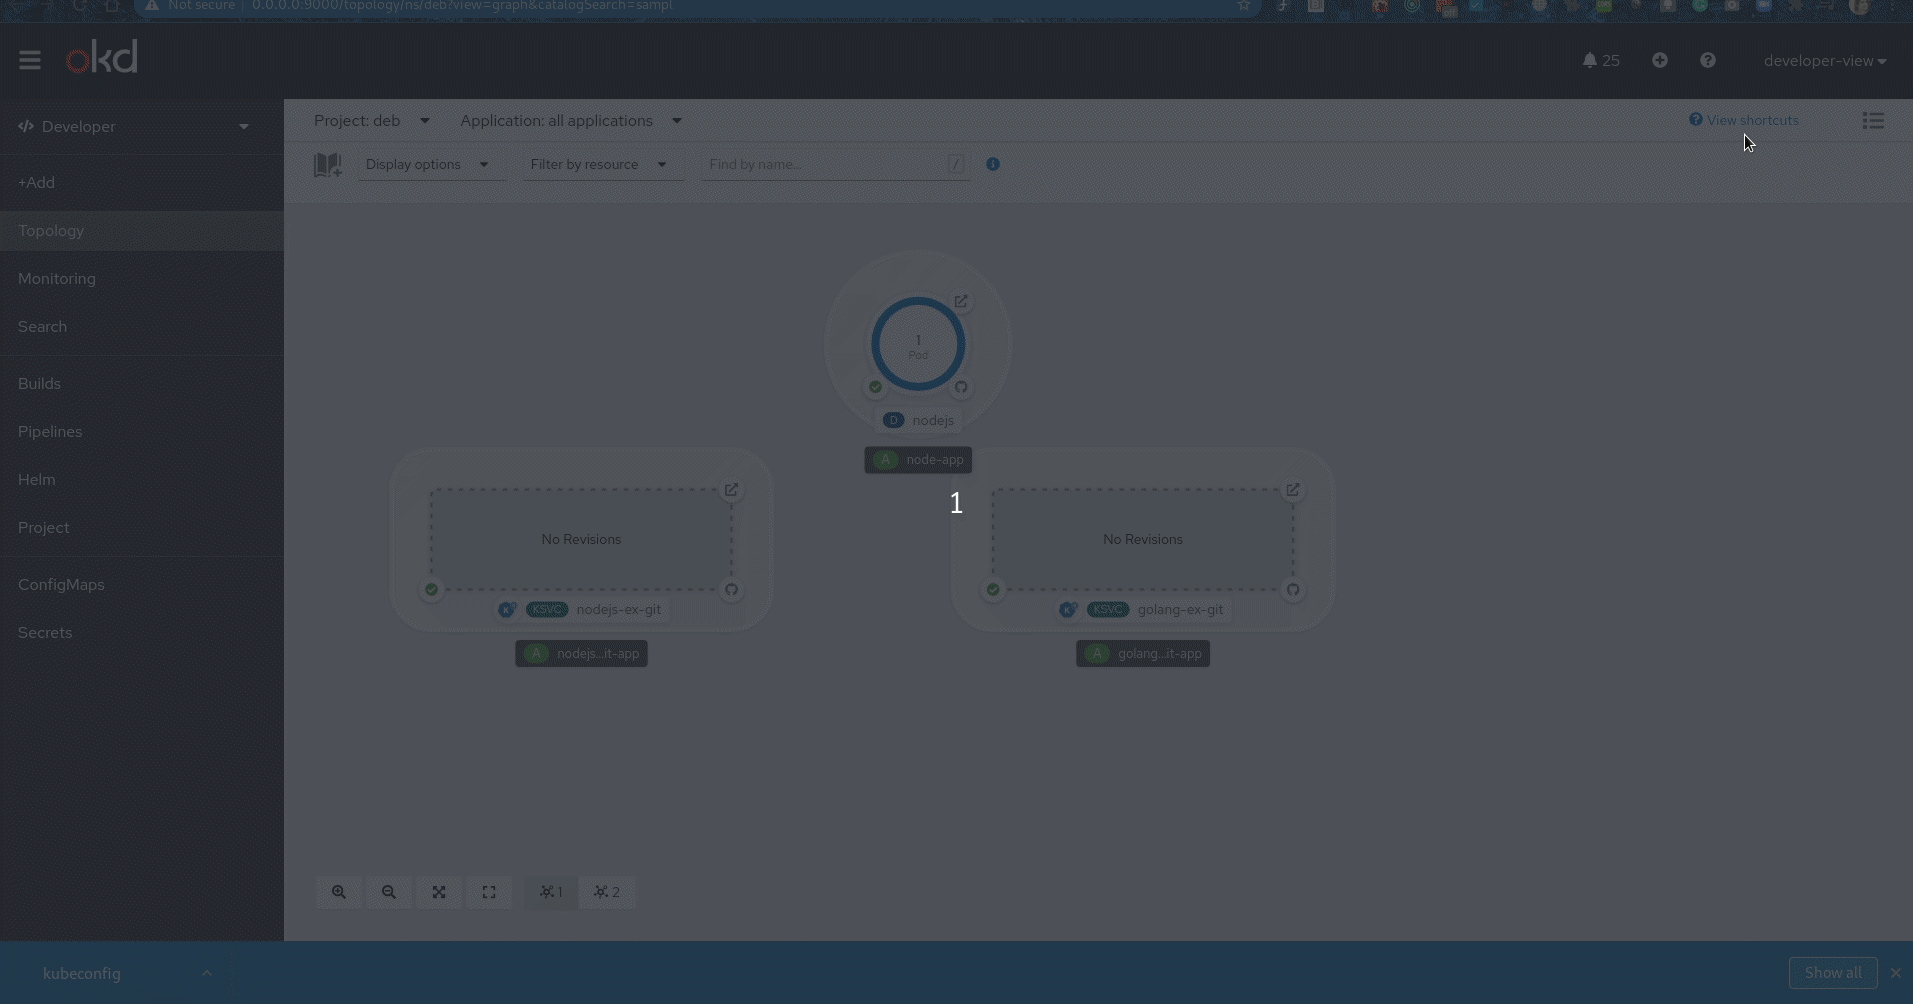
Task: Click build status check on nodejs-ex-git
Action: [431, 589]
